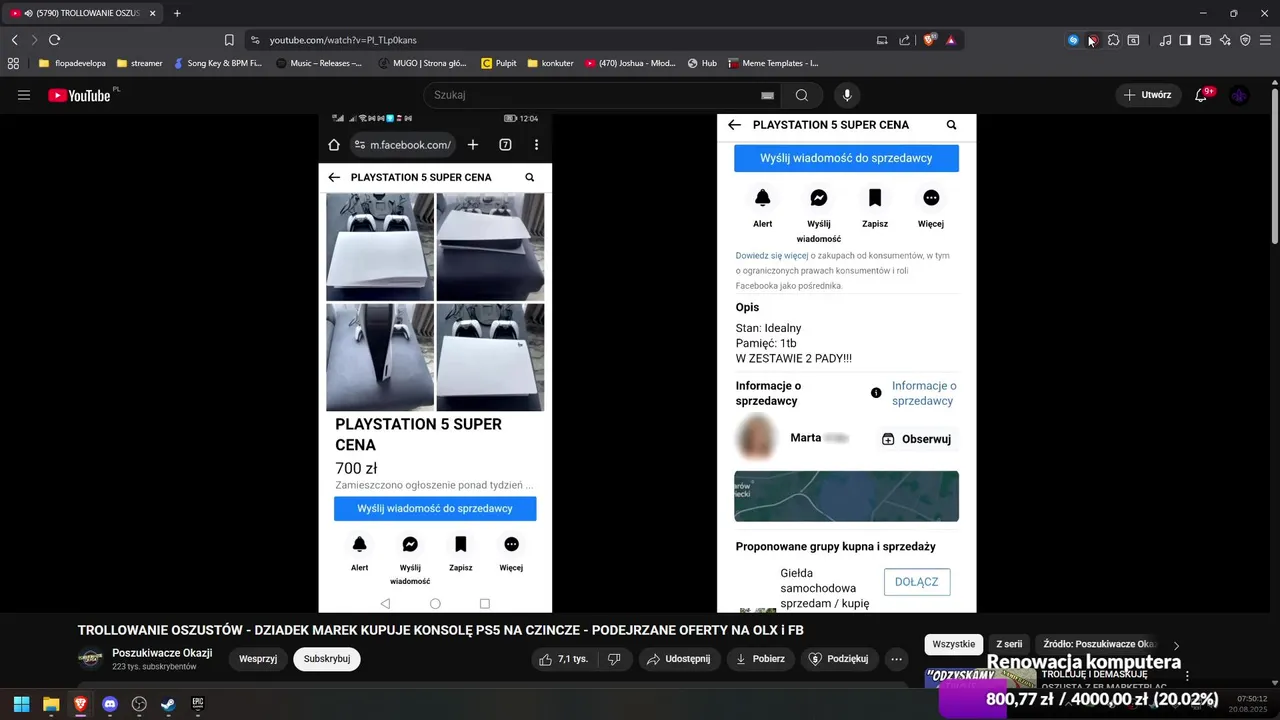The width and height of the screenshot is (1280, 720).
Task: Open the MUGO Strona główna bookmark
Action: click(423, 63)
